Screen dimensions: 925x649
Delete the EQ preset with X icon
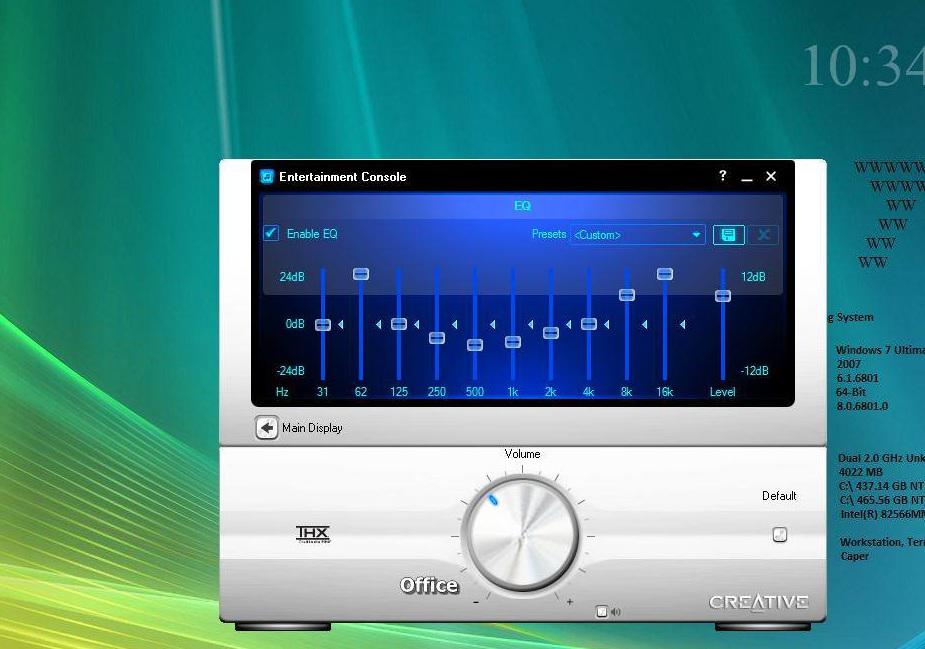click(763, 235)
